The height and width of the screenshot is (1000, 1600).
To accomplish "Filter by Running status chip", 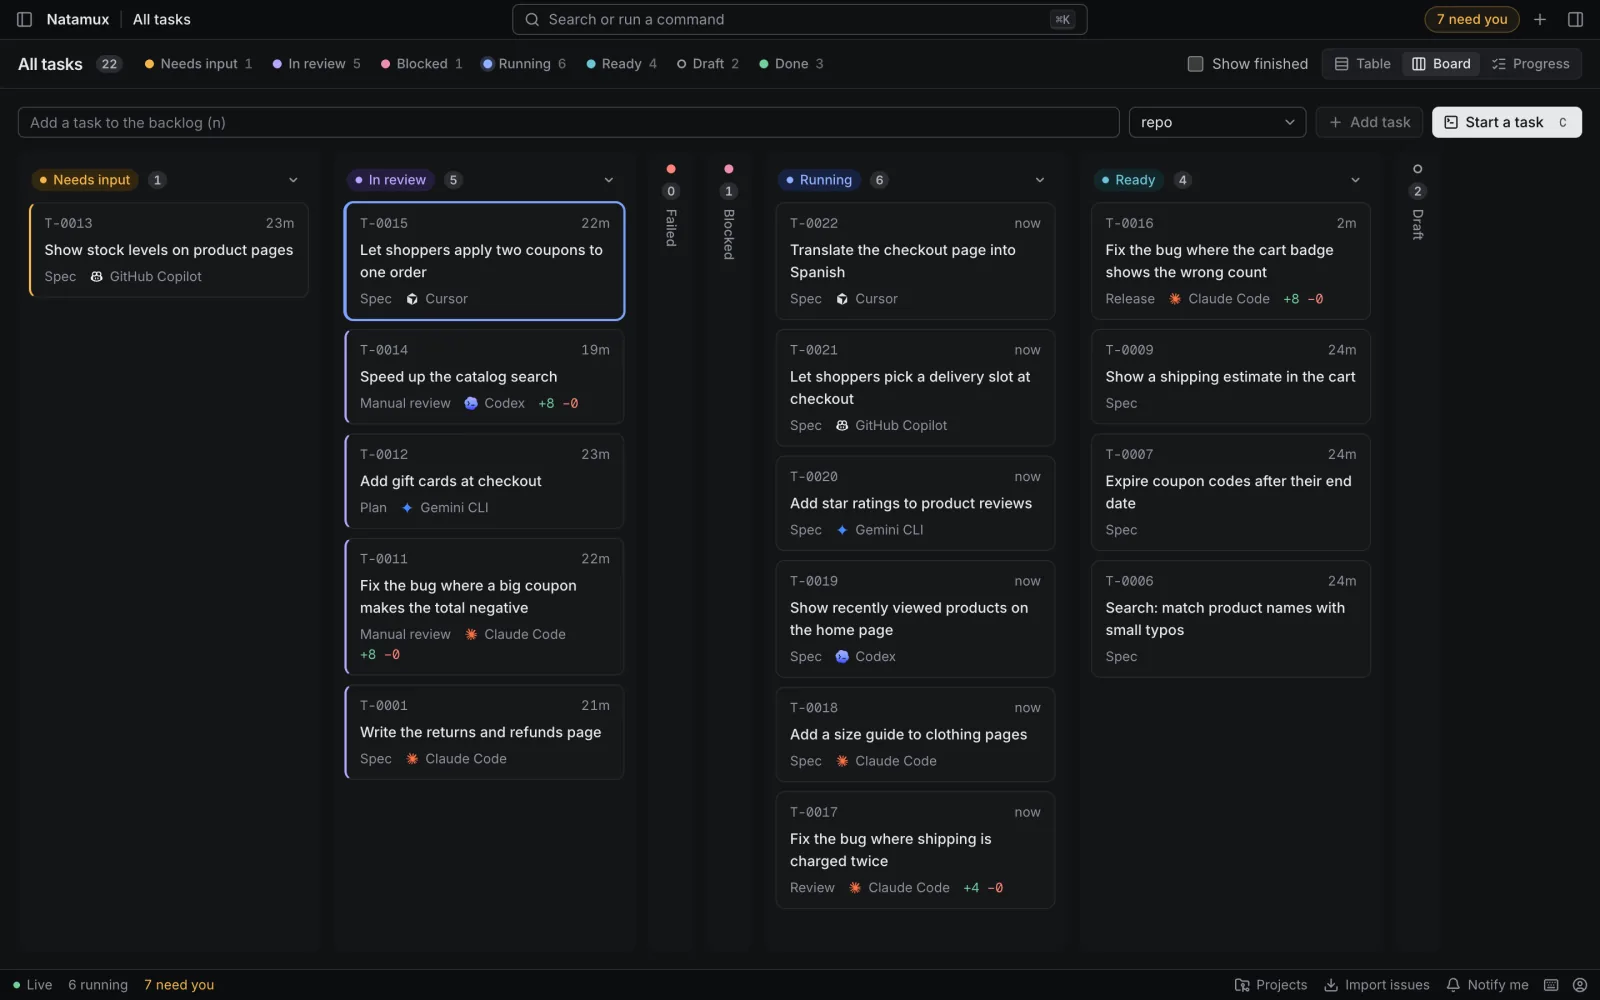I will point(524,64).
